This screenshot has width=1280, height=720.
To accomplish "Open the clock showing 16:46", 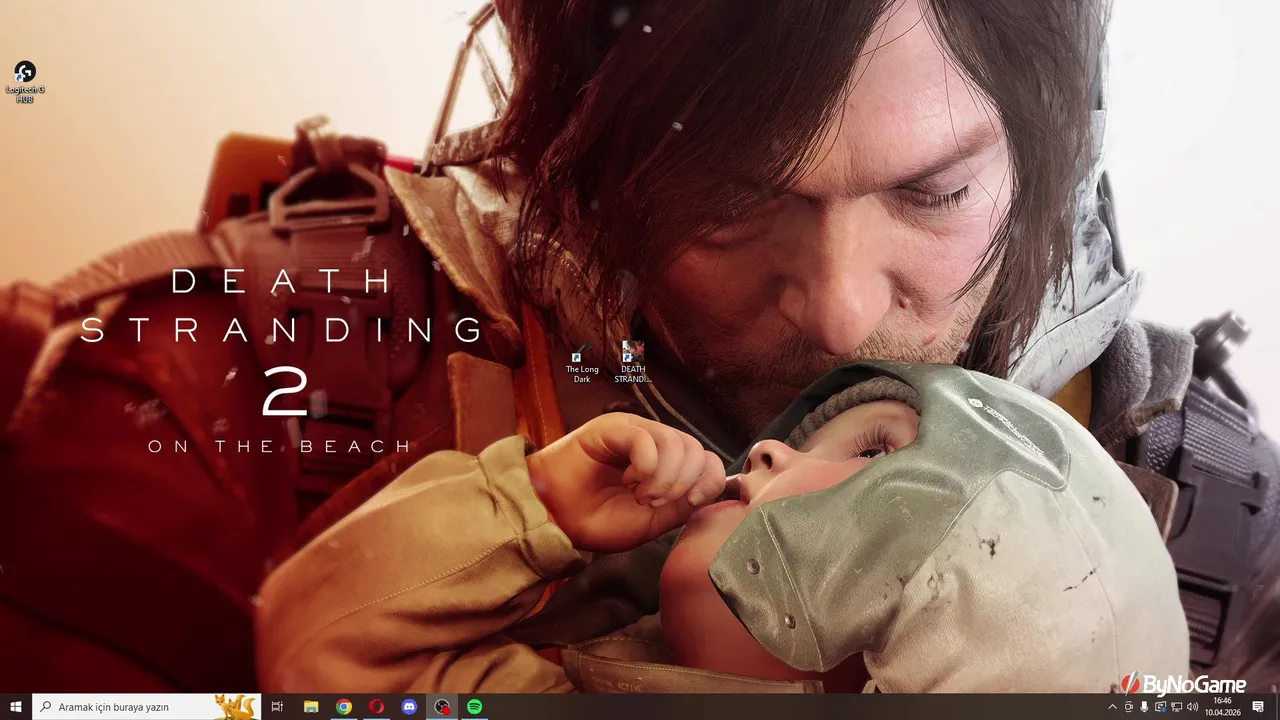I will click(1222, 707).
